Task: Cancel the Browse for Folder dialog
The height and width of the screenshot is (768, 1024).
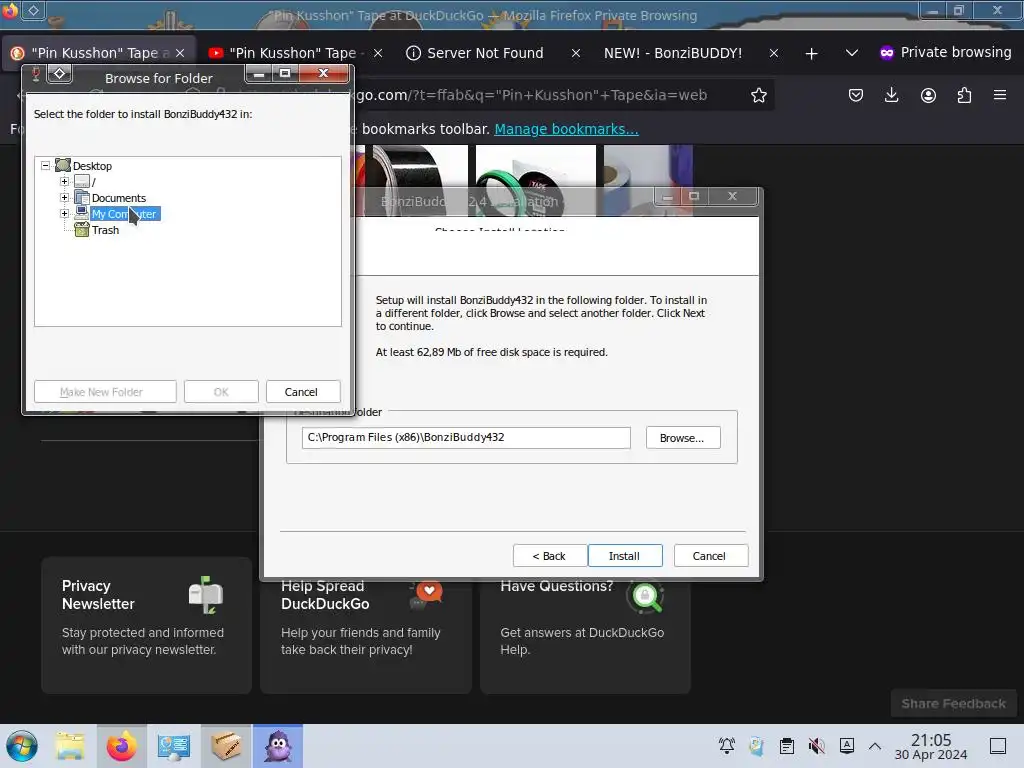Action: tap(301, 392)
